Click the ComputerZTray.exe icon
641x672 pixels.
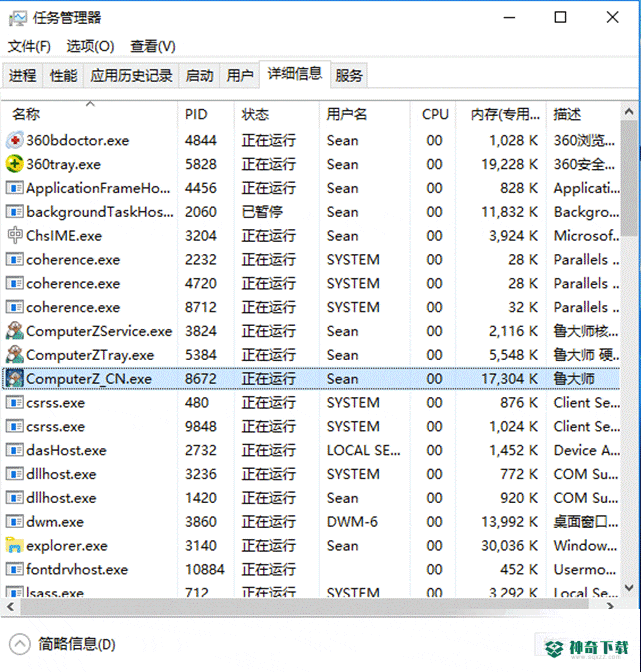coord(15,355)
